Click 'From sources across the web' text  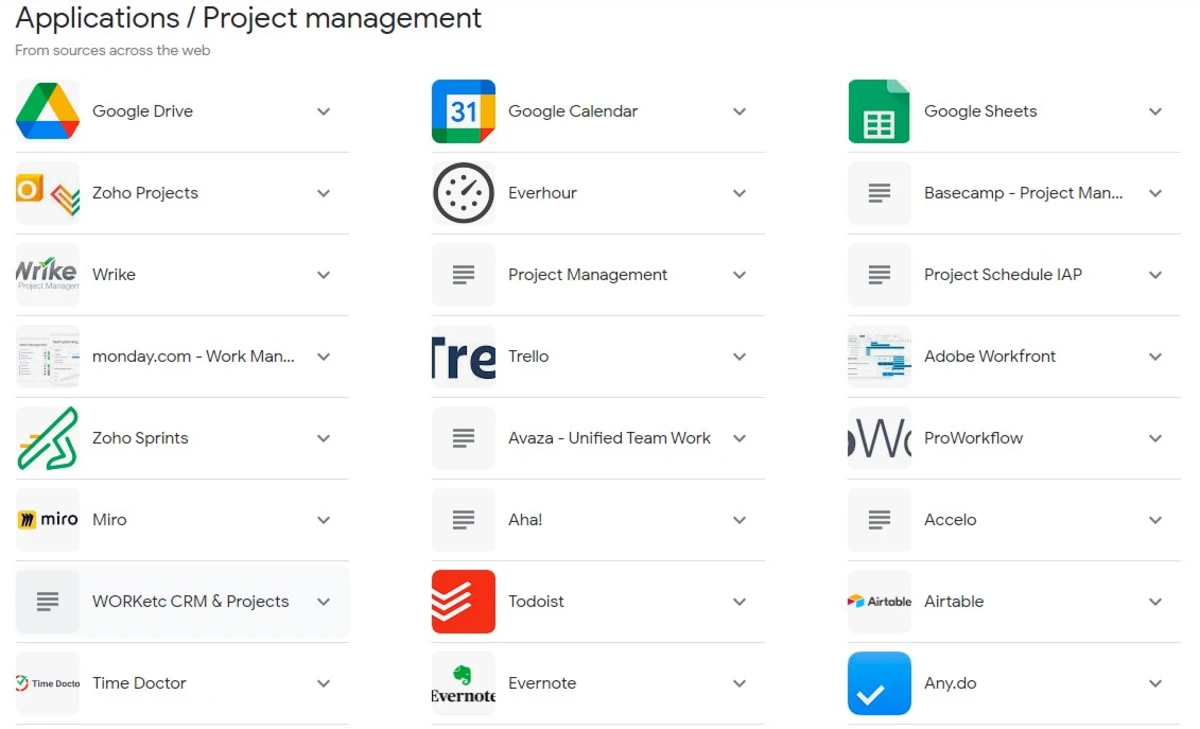coord(113,50)
